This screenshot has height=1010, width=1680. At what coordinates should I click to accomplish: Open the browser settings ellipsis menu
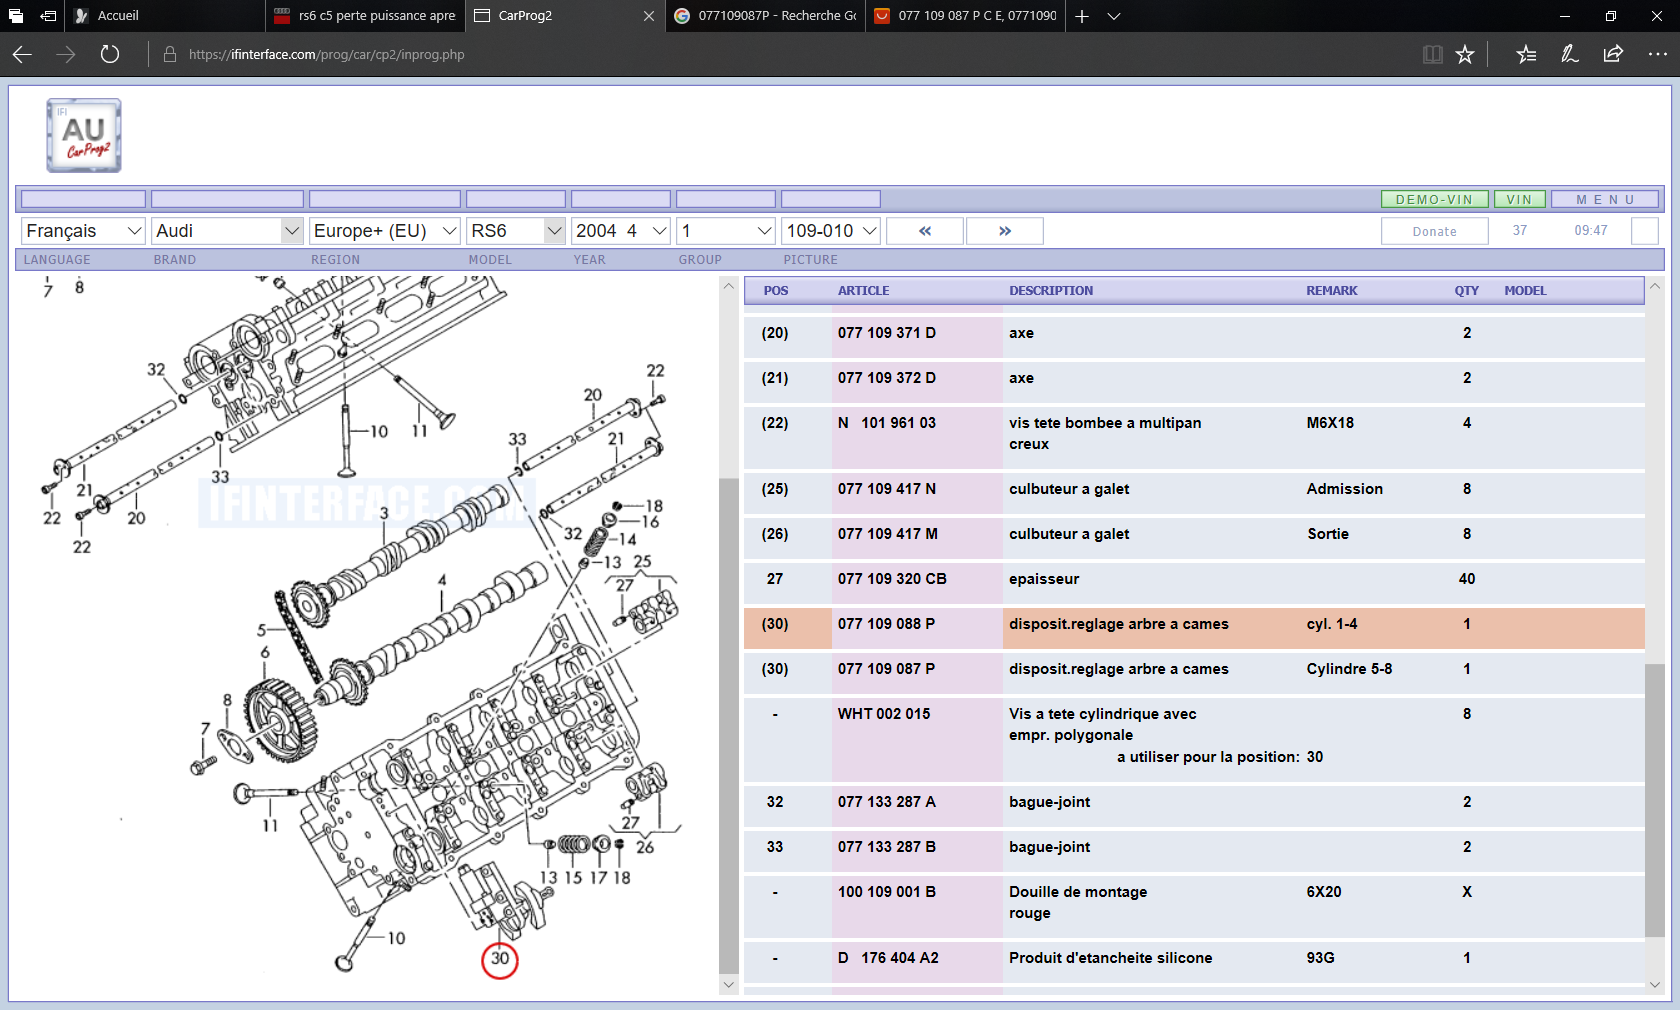1657,55
